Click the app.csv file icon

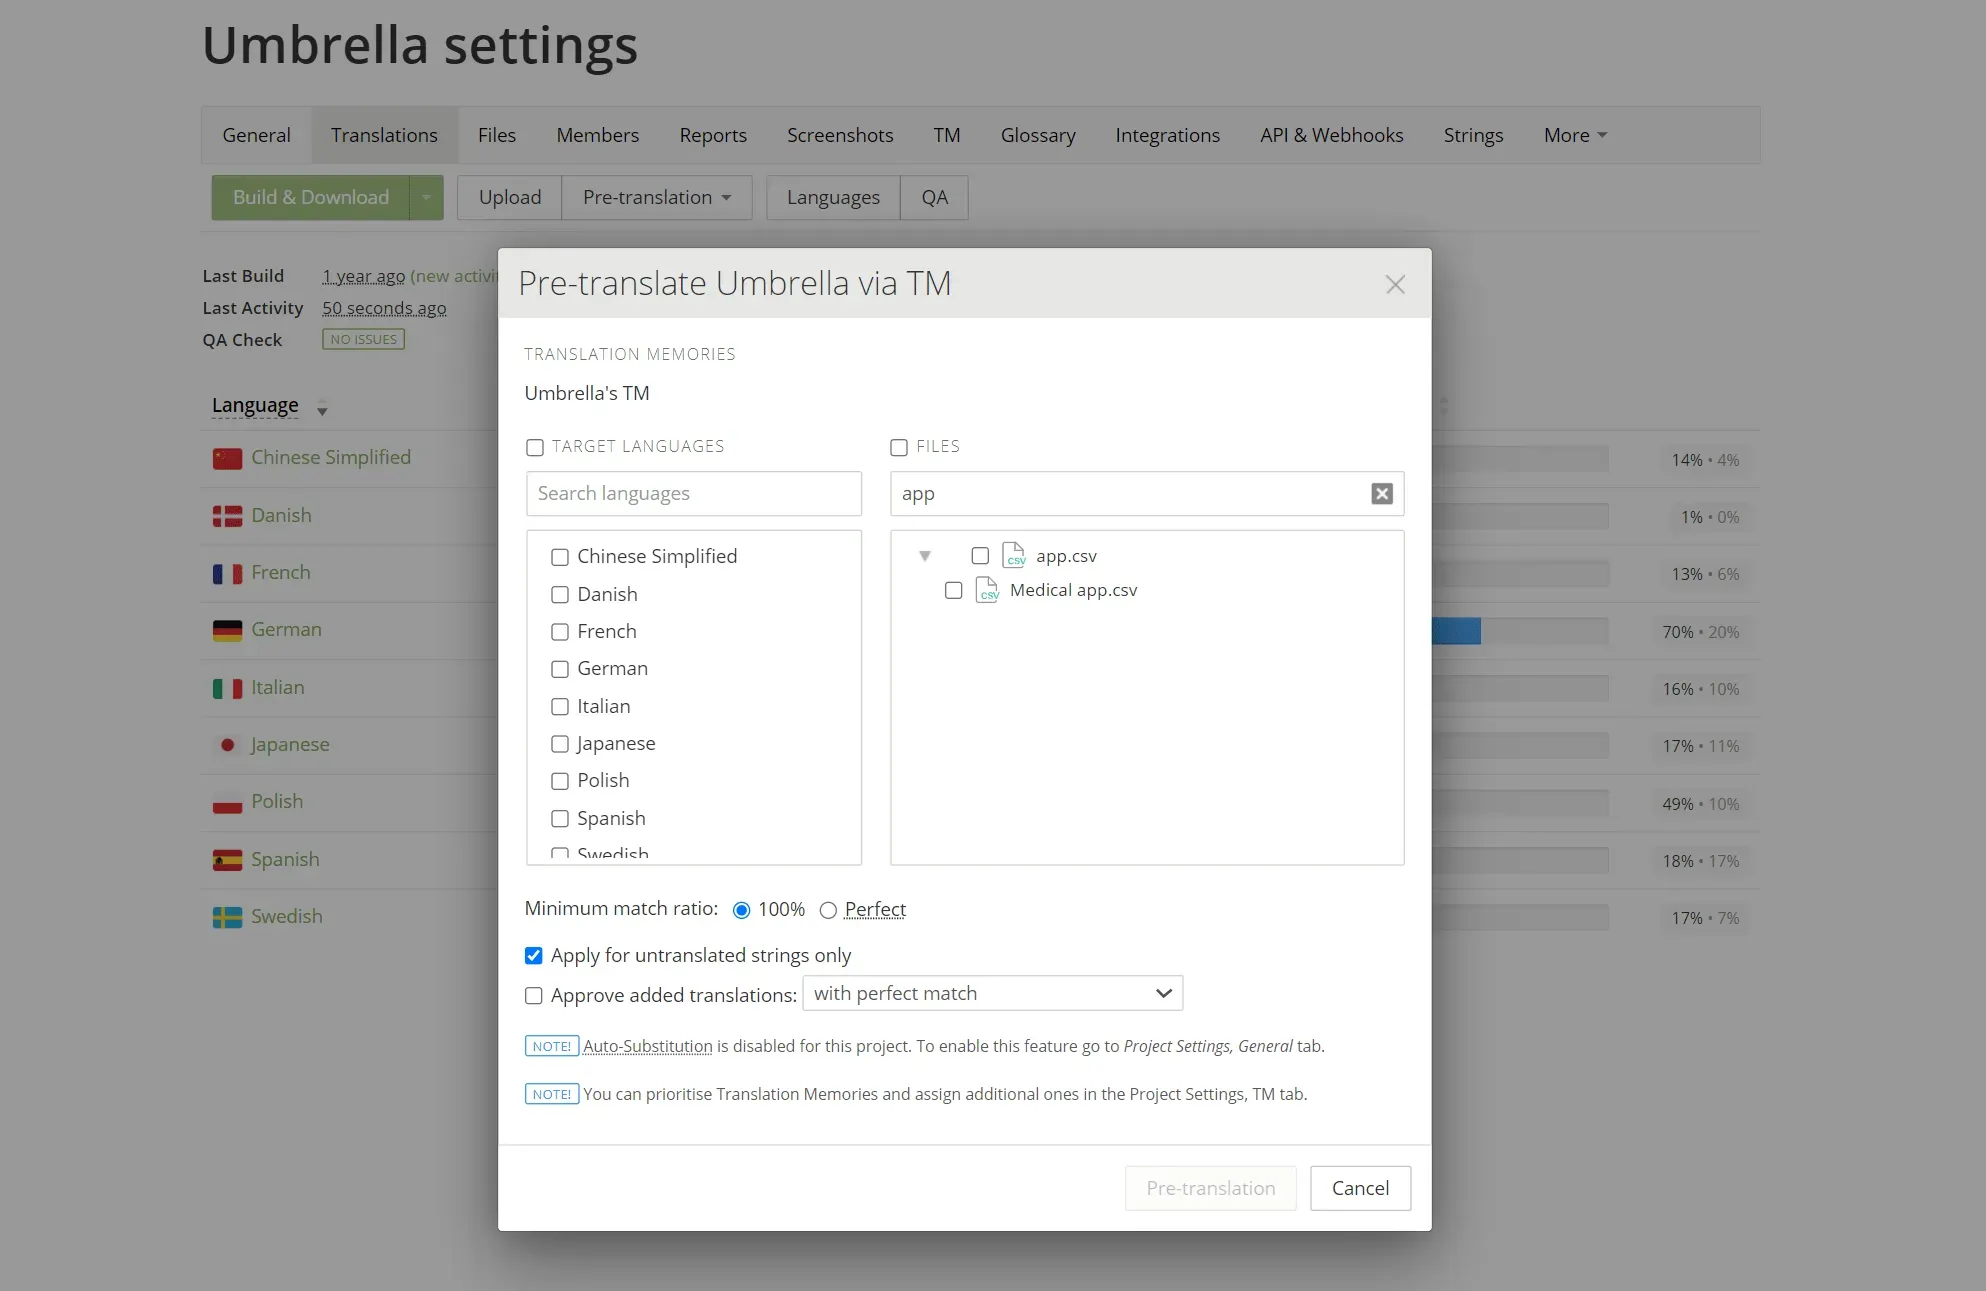point(1014,555)
